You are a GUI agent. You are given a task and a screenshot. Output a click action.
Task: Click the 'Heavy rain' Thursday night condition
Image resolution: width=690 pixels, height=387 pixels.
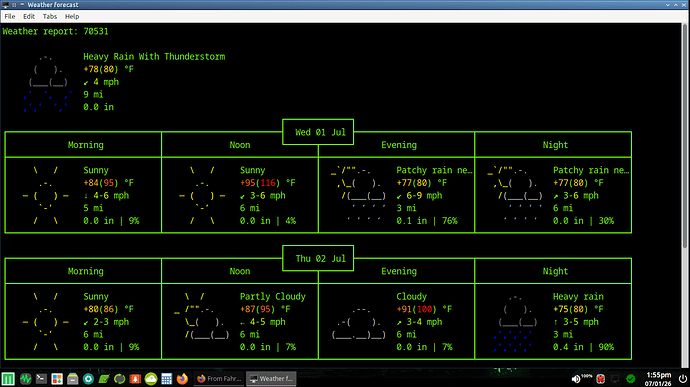pyautogui.click(x=578, y=296)
